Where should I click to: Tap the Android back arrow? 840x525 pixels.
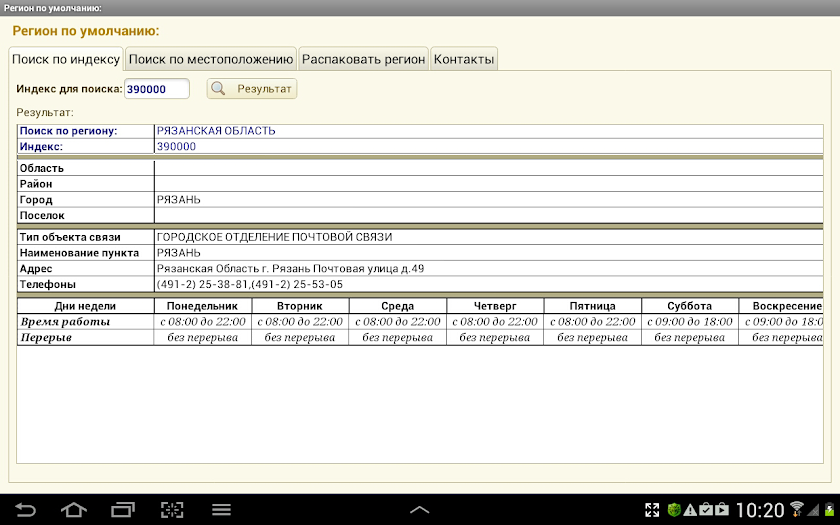pyautogui.click(x=25, y=509)
